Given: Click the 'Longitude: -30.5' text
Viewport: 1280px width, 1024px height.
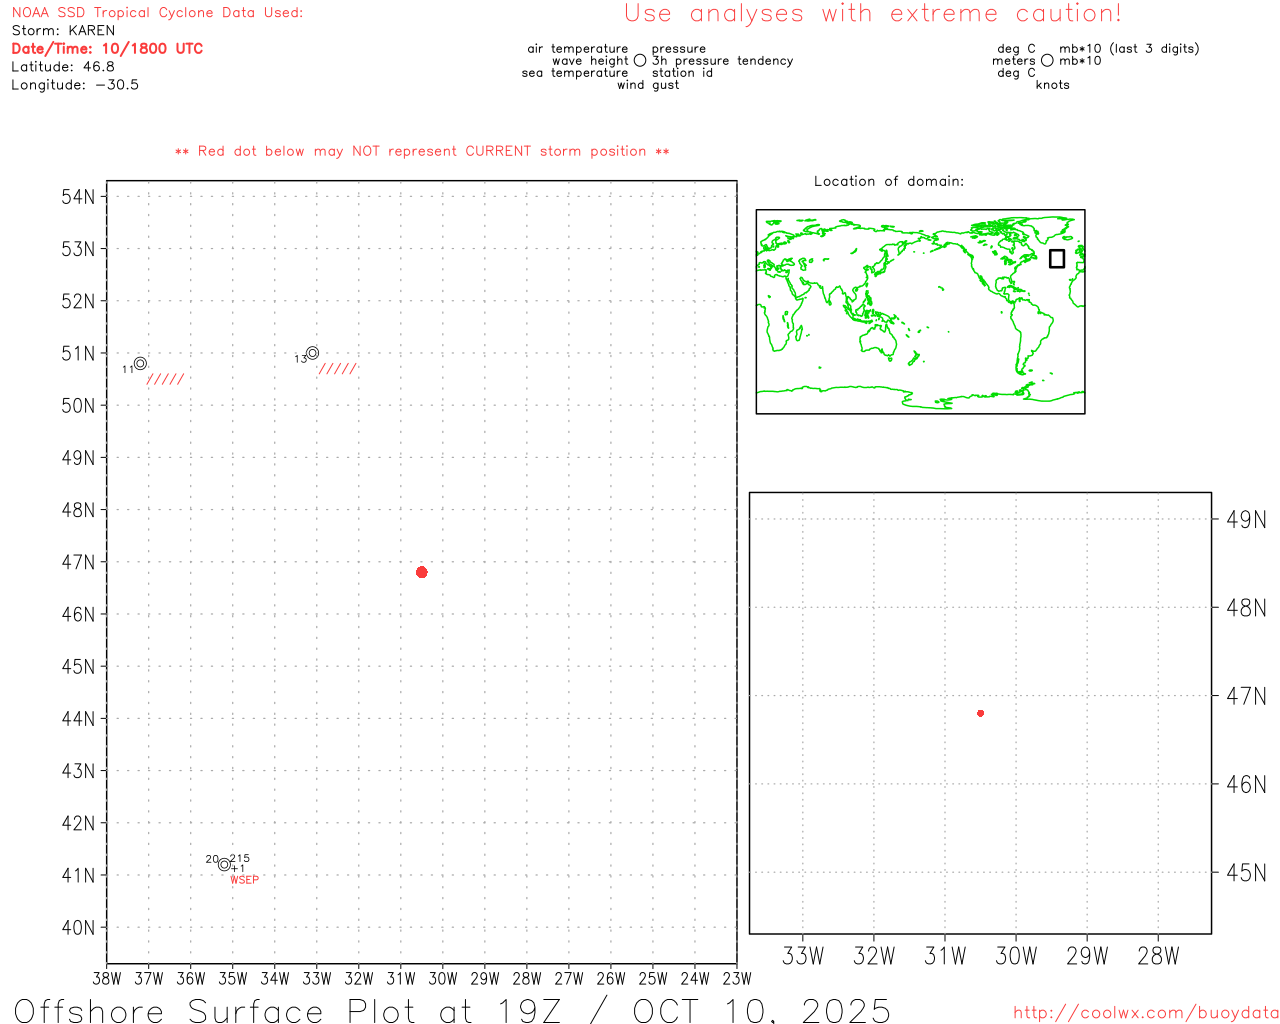Looking at the screenshot, I should [75, 85].
